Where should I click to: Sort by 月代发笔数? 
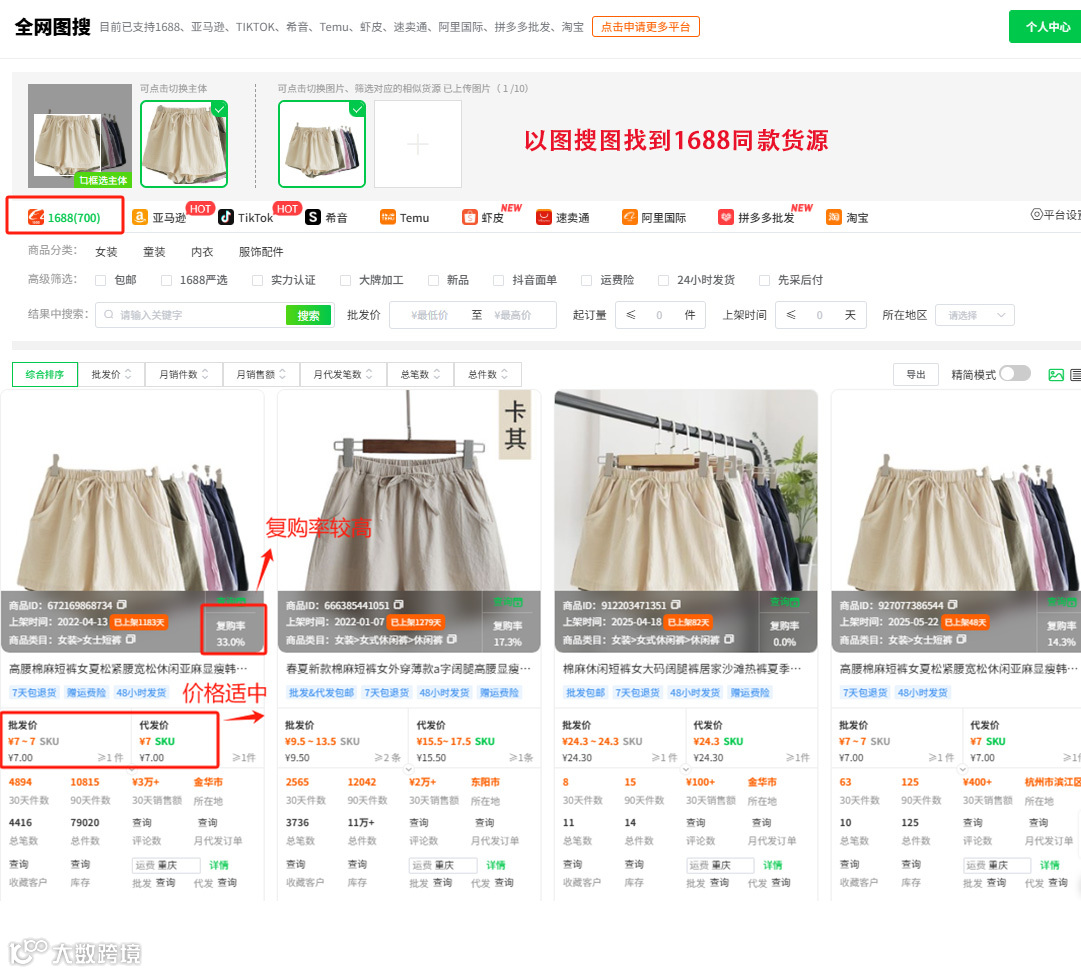click(x=343, y=374)
